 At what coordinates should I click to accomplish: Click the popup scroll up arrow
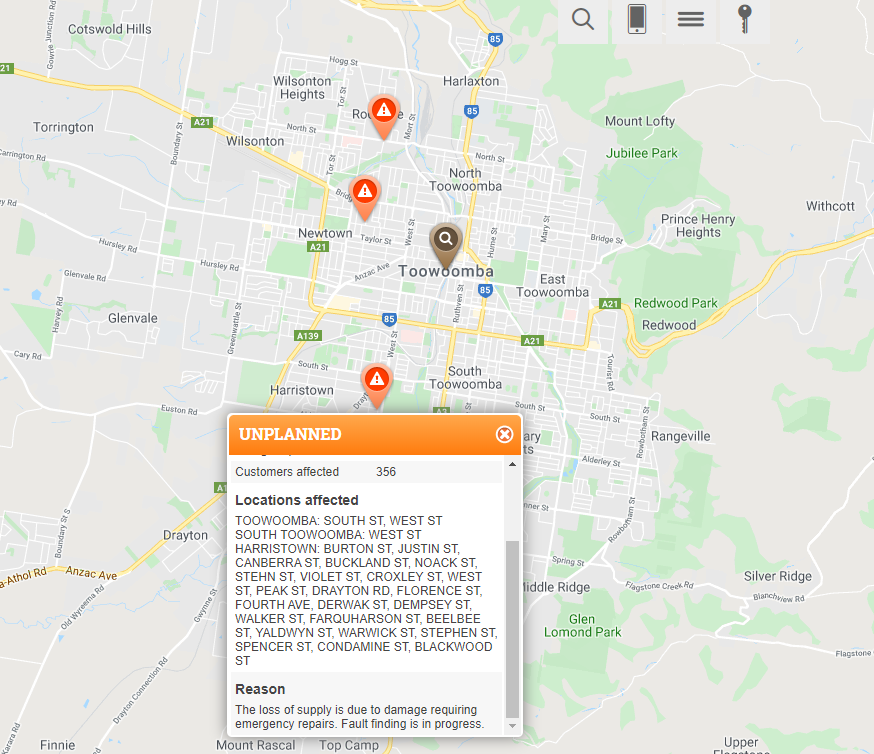512,464
